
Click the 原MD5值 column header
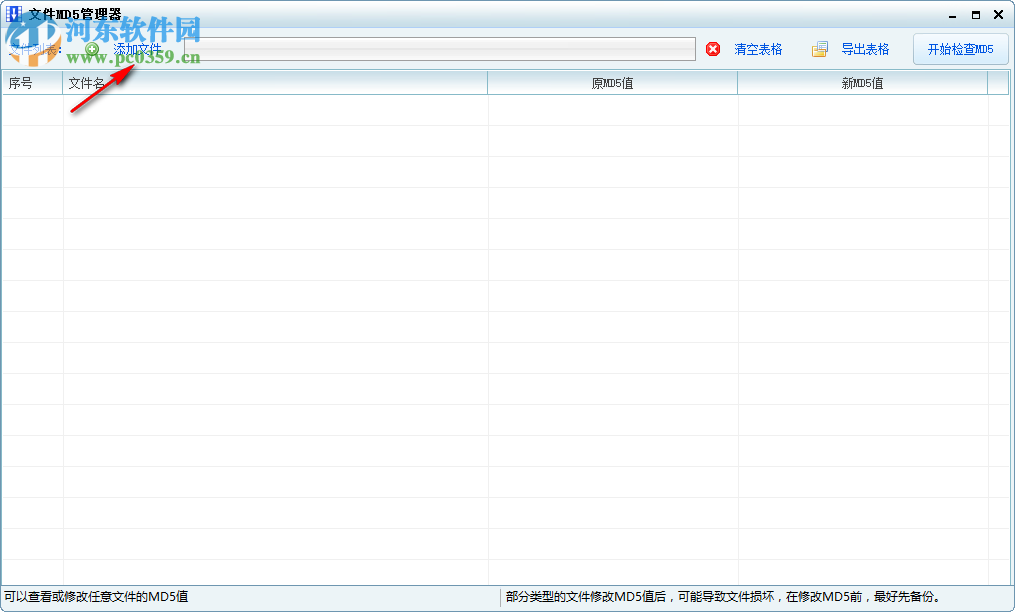click(x=612, y=83)
